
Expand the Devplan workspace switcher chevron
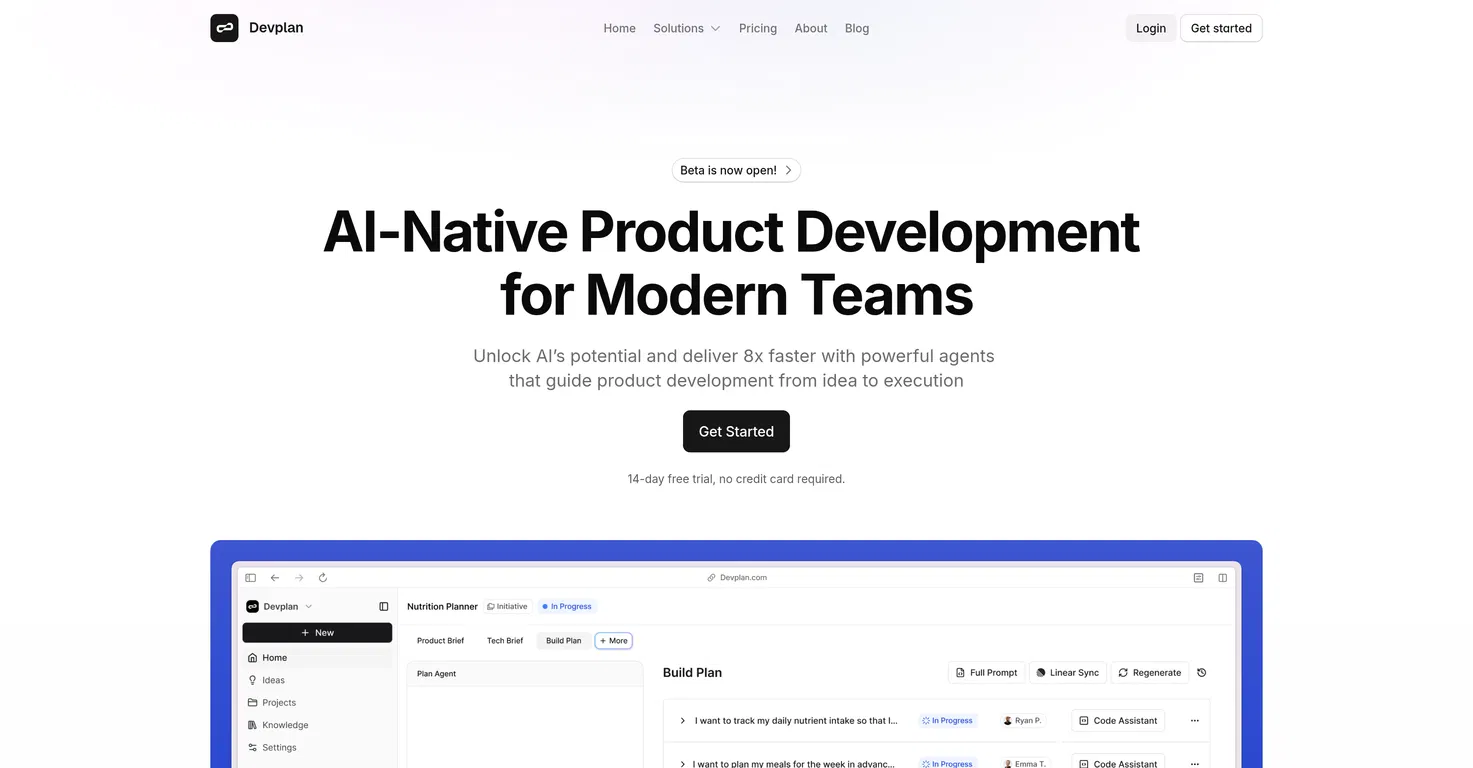pyautogui.click(x=308, y=606)
